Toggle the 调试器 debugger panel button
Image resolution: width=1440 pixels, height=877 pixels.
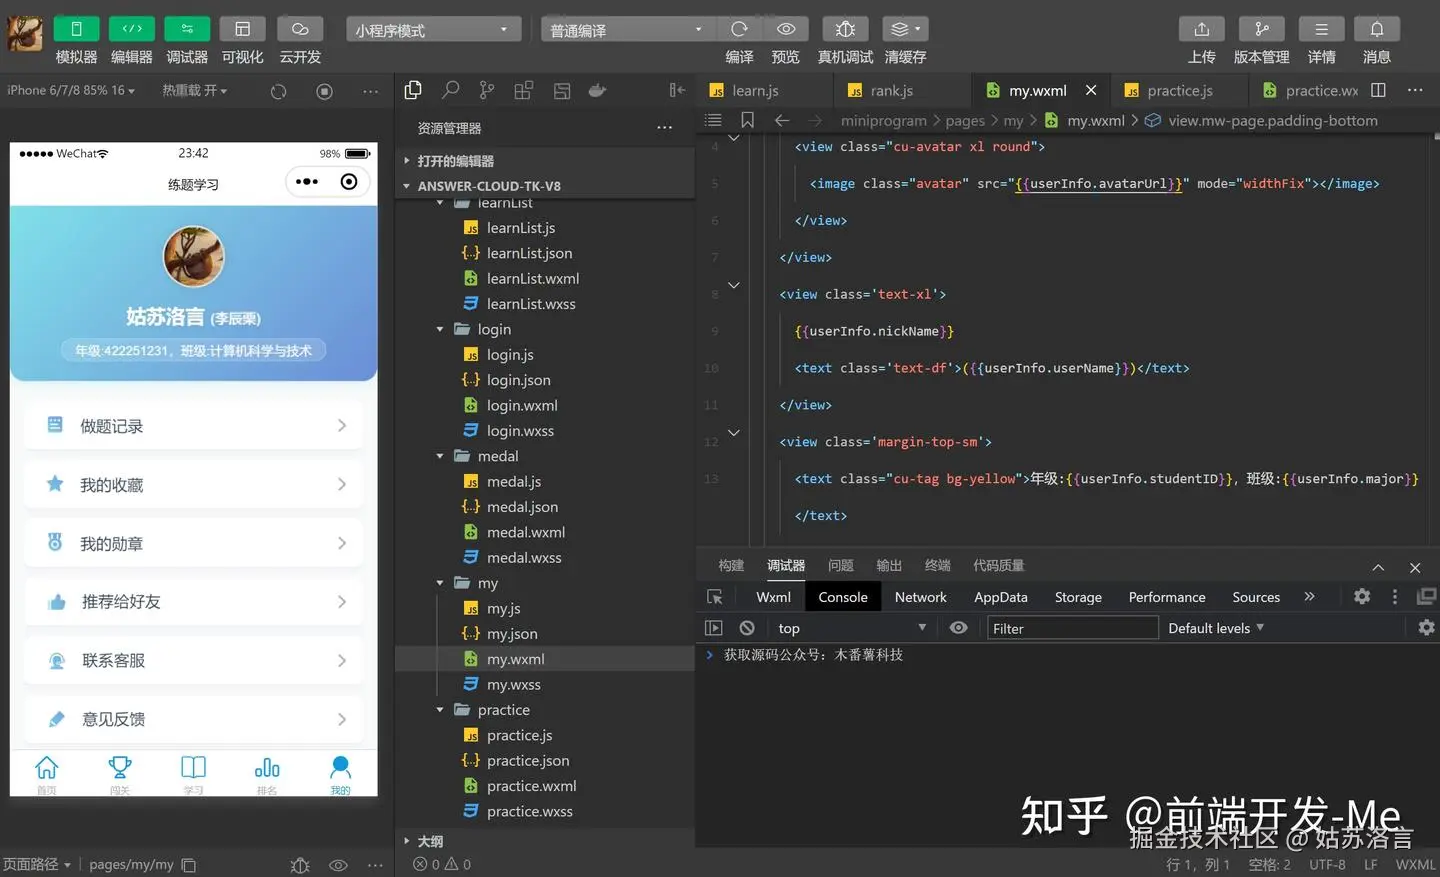pos(187,29)
